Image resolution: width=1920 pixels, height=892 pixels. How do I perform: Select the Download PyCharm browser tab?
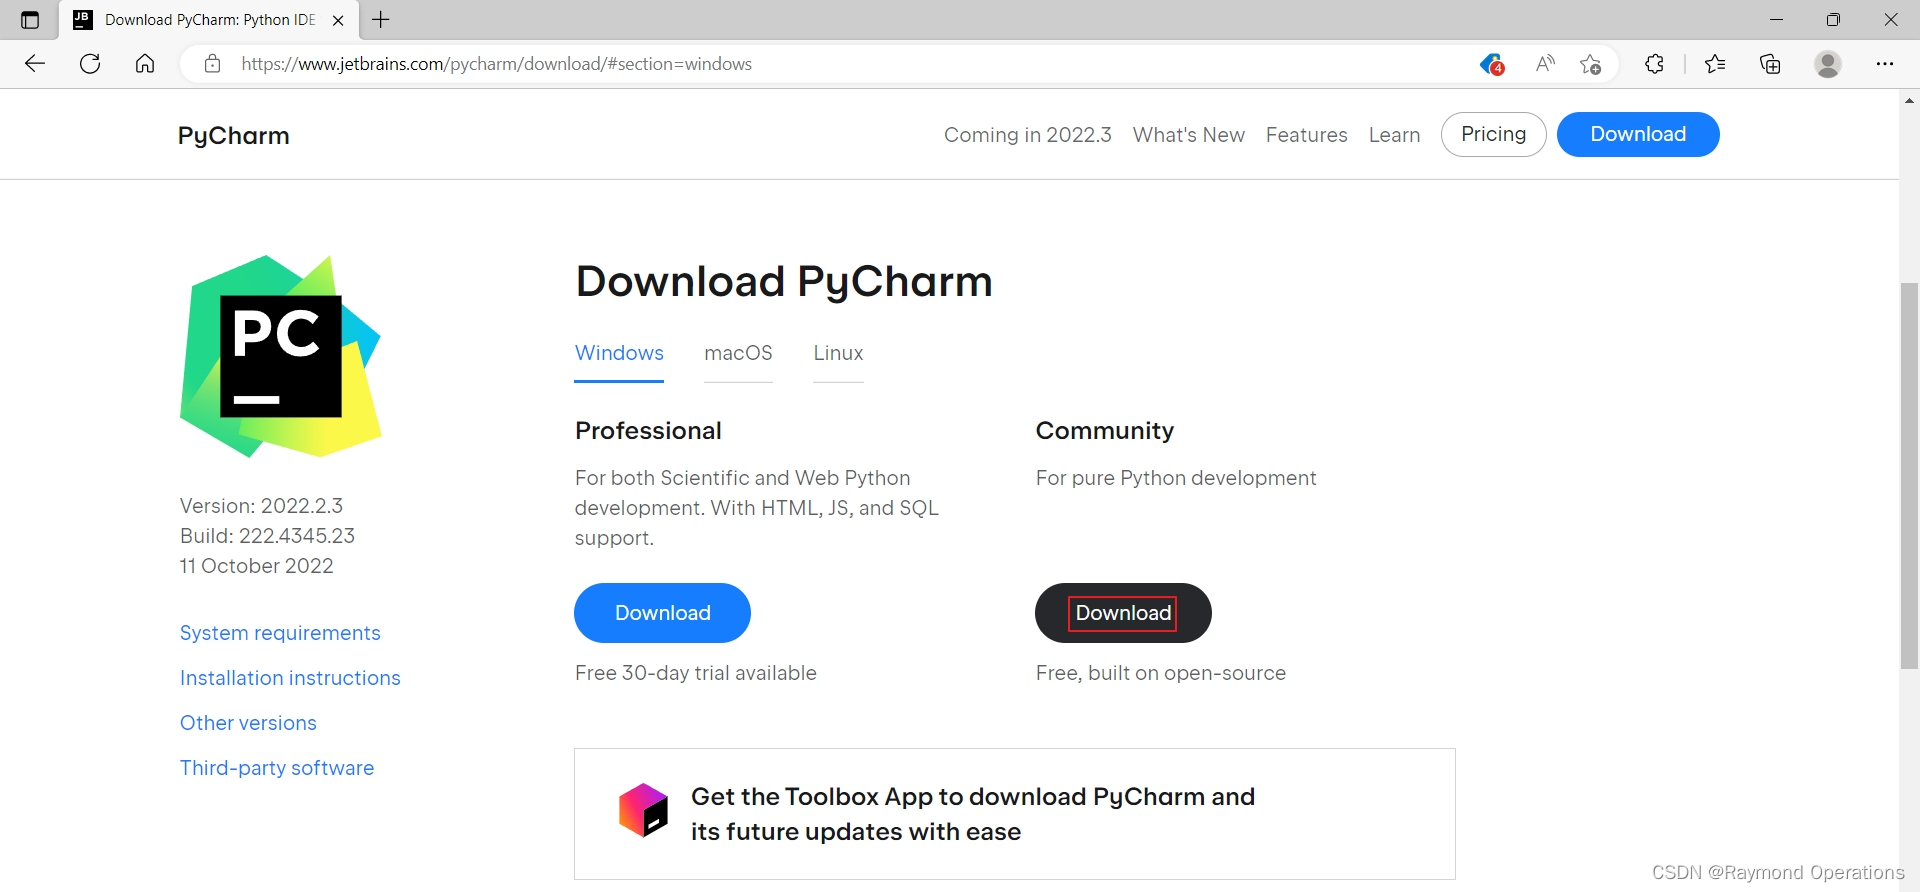[x=210, y=20]
